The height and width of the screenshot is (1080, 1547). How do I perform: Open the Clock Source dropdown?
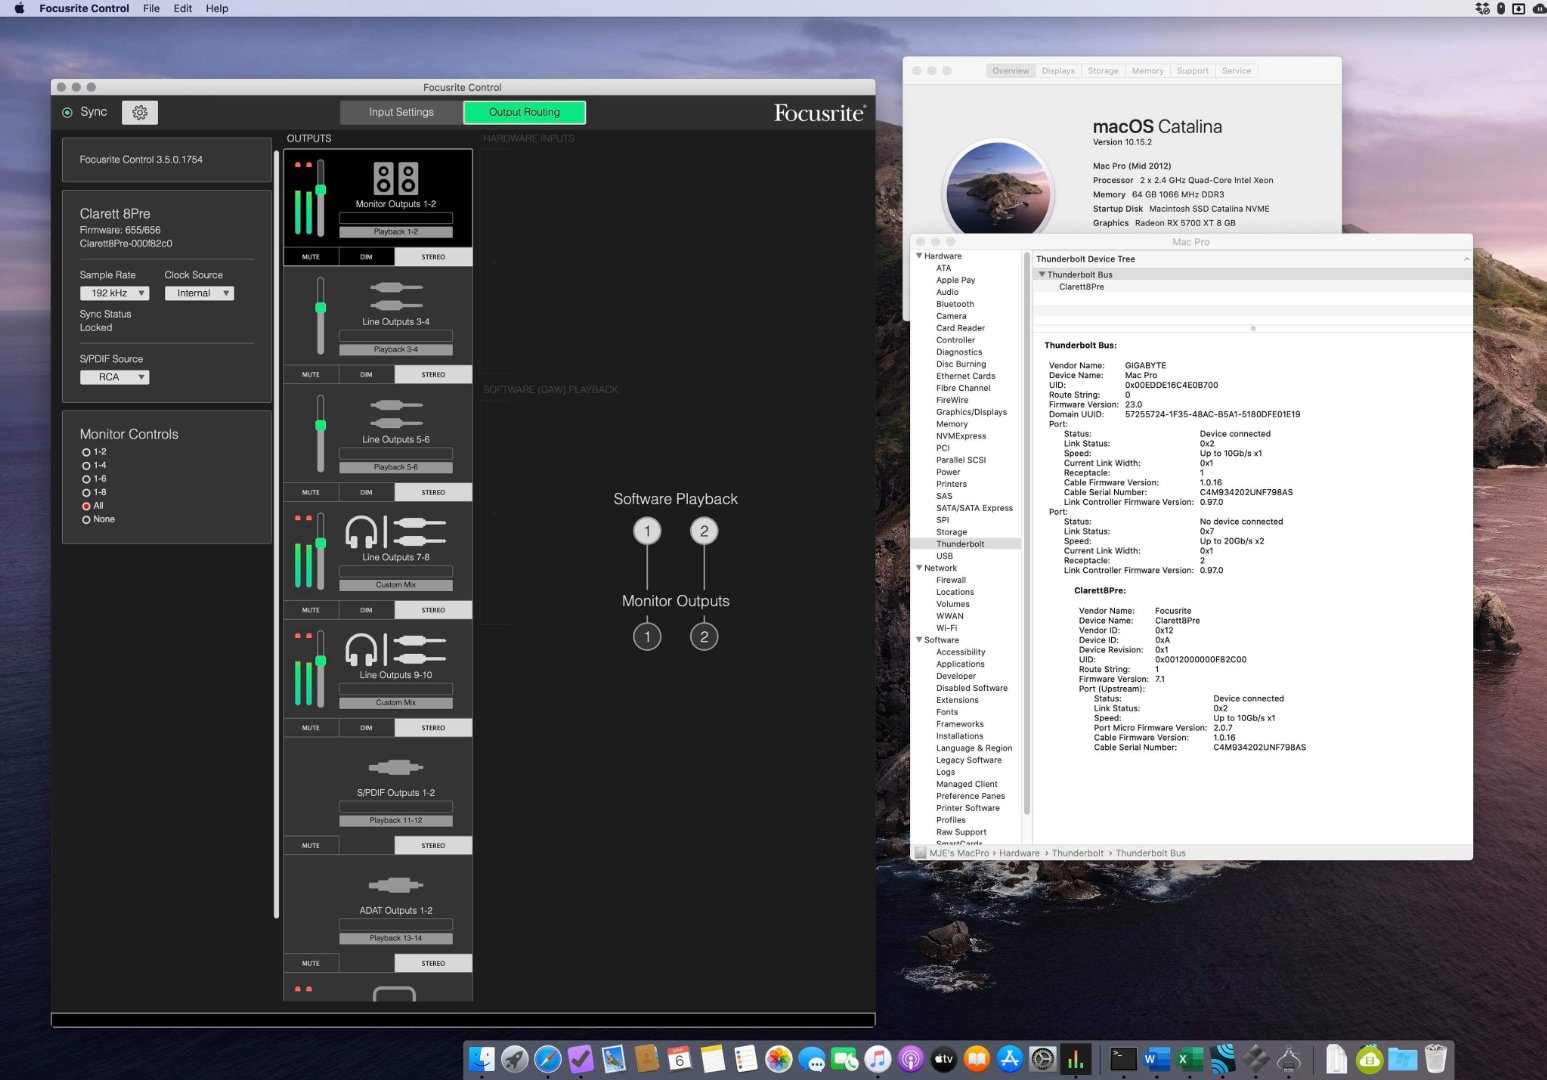coord(199,293)
